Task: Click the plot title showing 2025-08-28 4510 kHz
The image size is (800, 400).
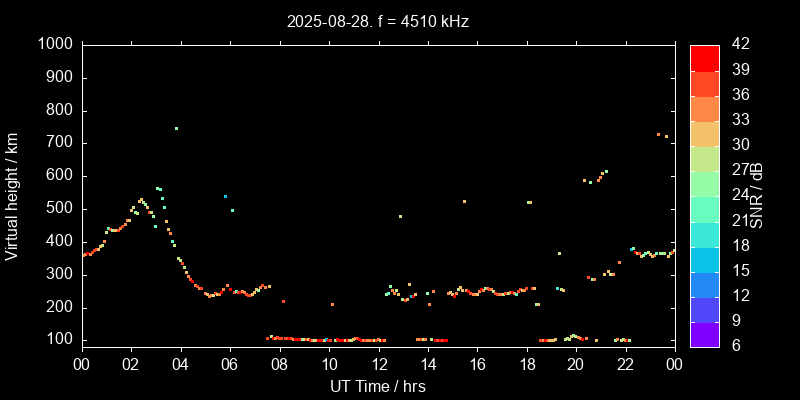Action: coord(377,20)
